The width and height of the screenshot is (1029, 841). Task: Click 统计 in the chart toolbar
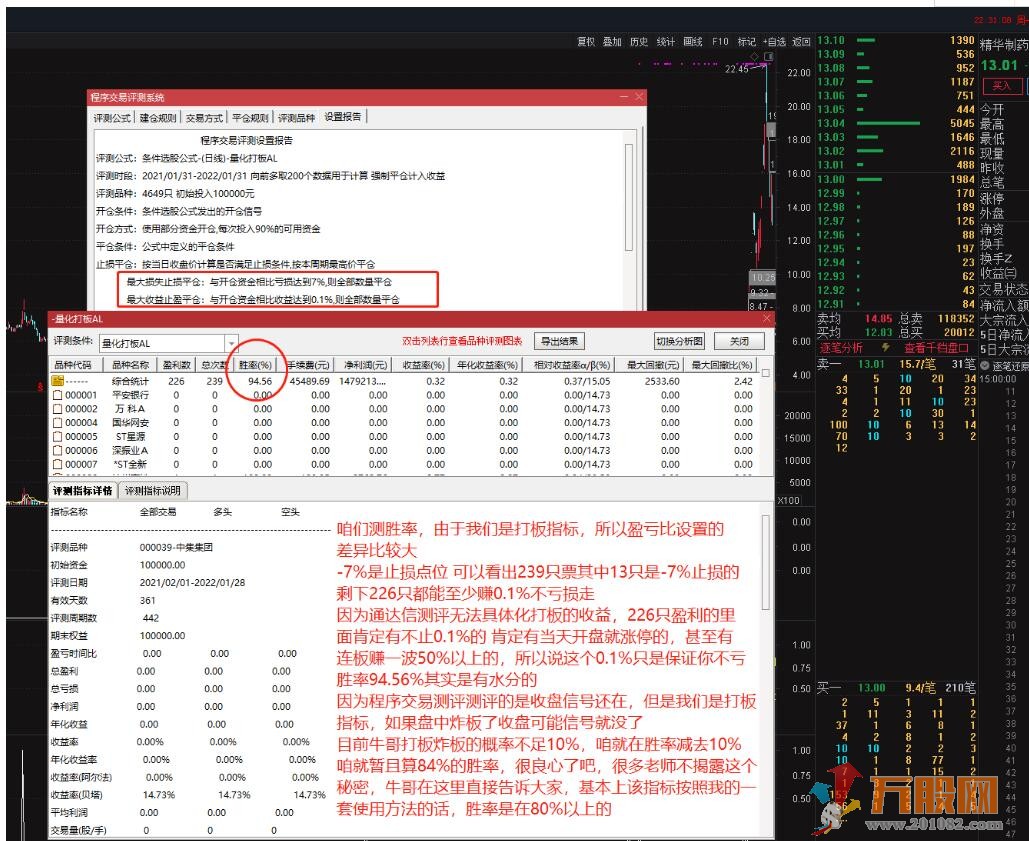click(665, 41)
